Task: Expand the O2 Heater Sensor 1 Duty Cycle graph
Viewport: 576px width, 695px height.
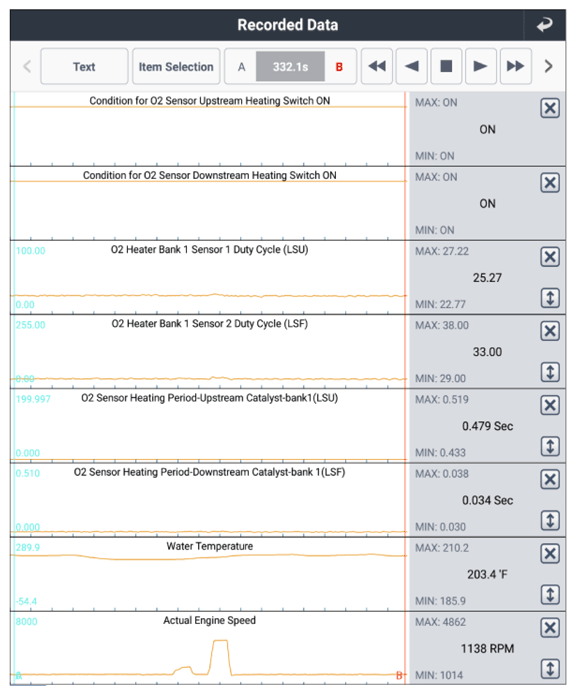Action: point(550,298)
